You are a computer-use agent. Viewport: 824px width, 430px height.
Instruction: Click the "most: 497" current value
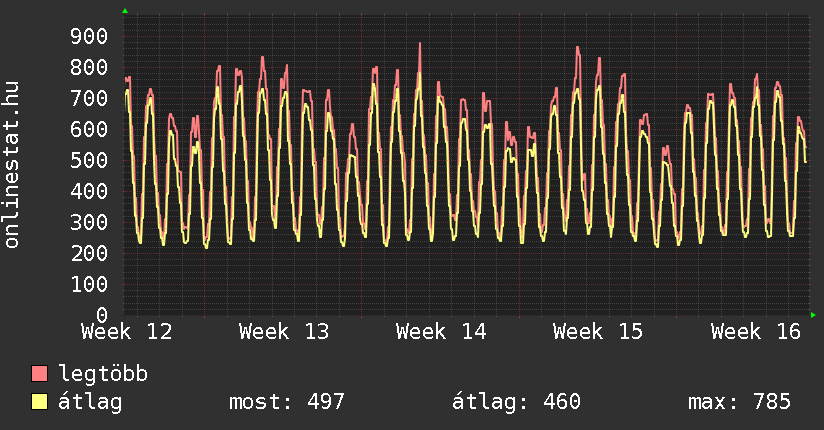pyautogui.click(x=287, y=402)
